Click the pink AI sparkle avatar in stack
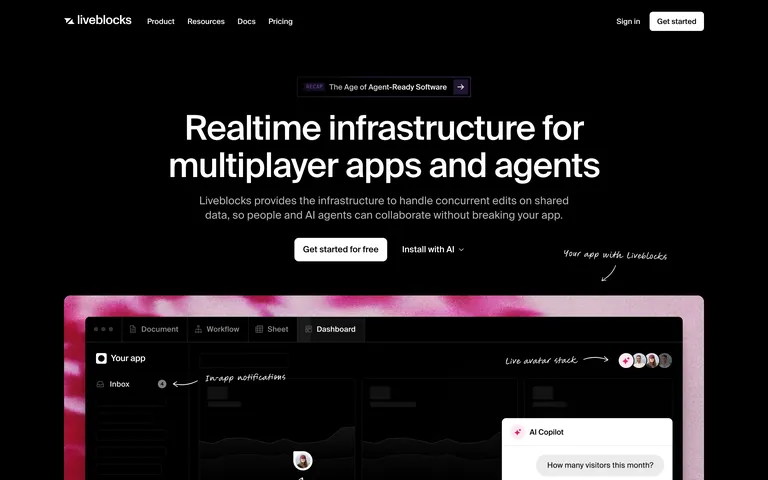This screenshot has width=768, height=480. [x=625, y=360]
